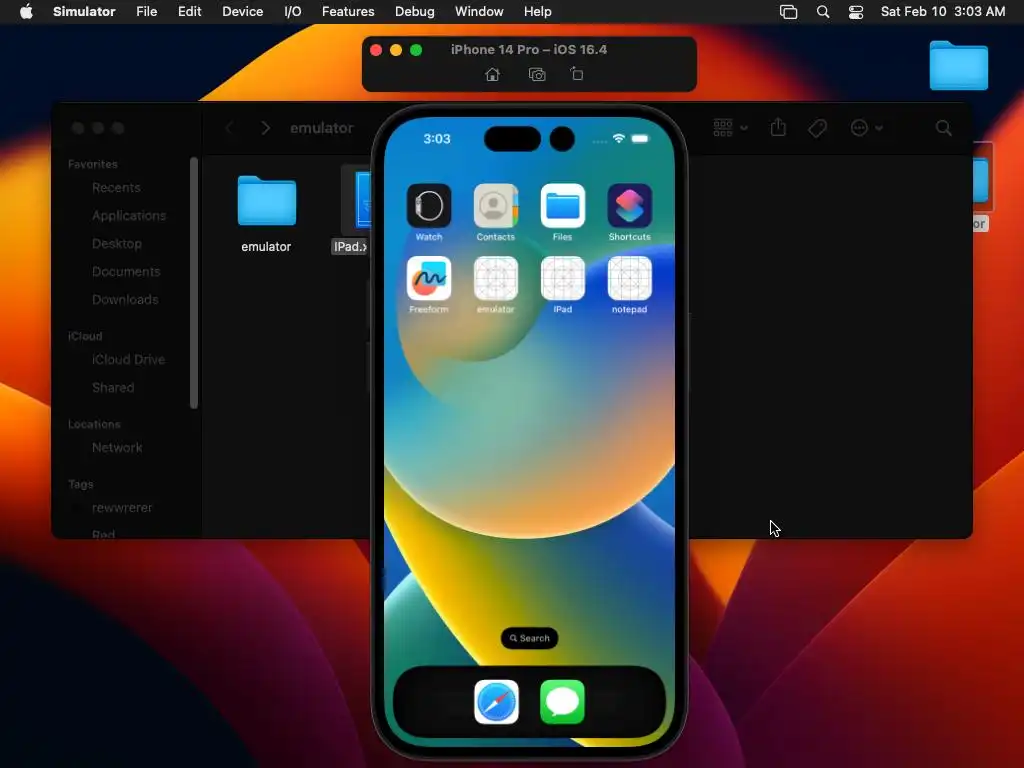Open the Edit menu
The width and height of the screenshot is (1024, 768).
coord(189,12)
